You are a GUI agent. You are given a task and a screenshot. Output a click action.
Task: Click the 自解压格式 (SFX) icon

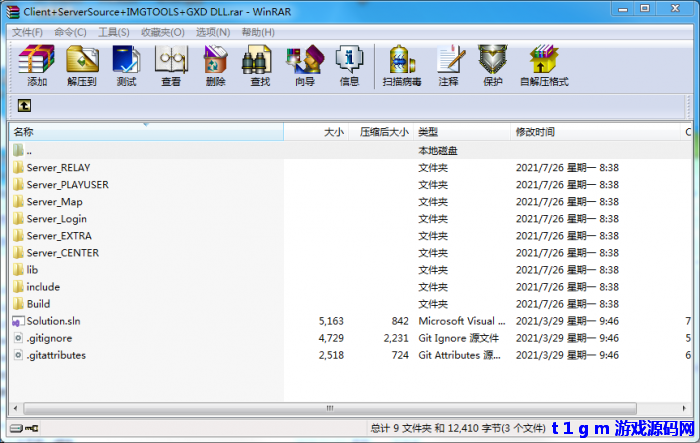[543, 66]
